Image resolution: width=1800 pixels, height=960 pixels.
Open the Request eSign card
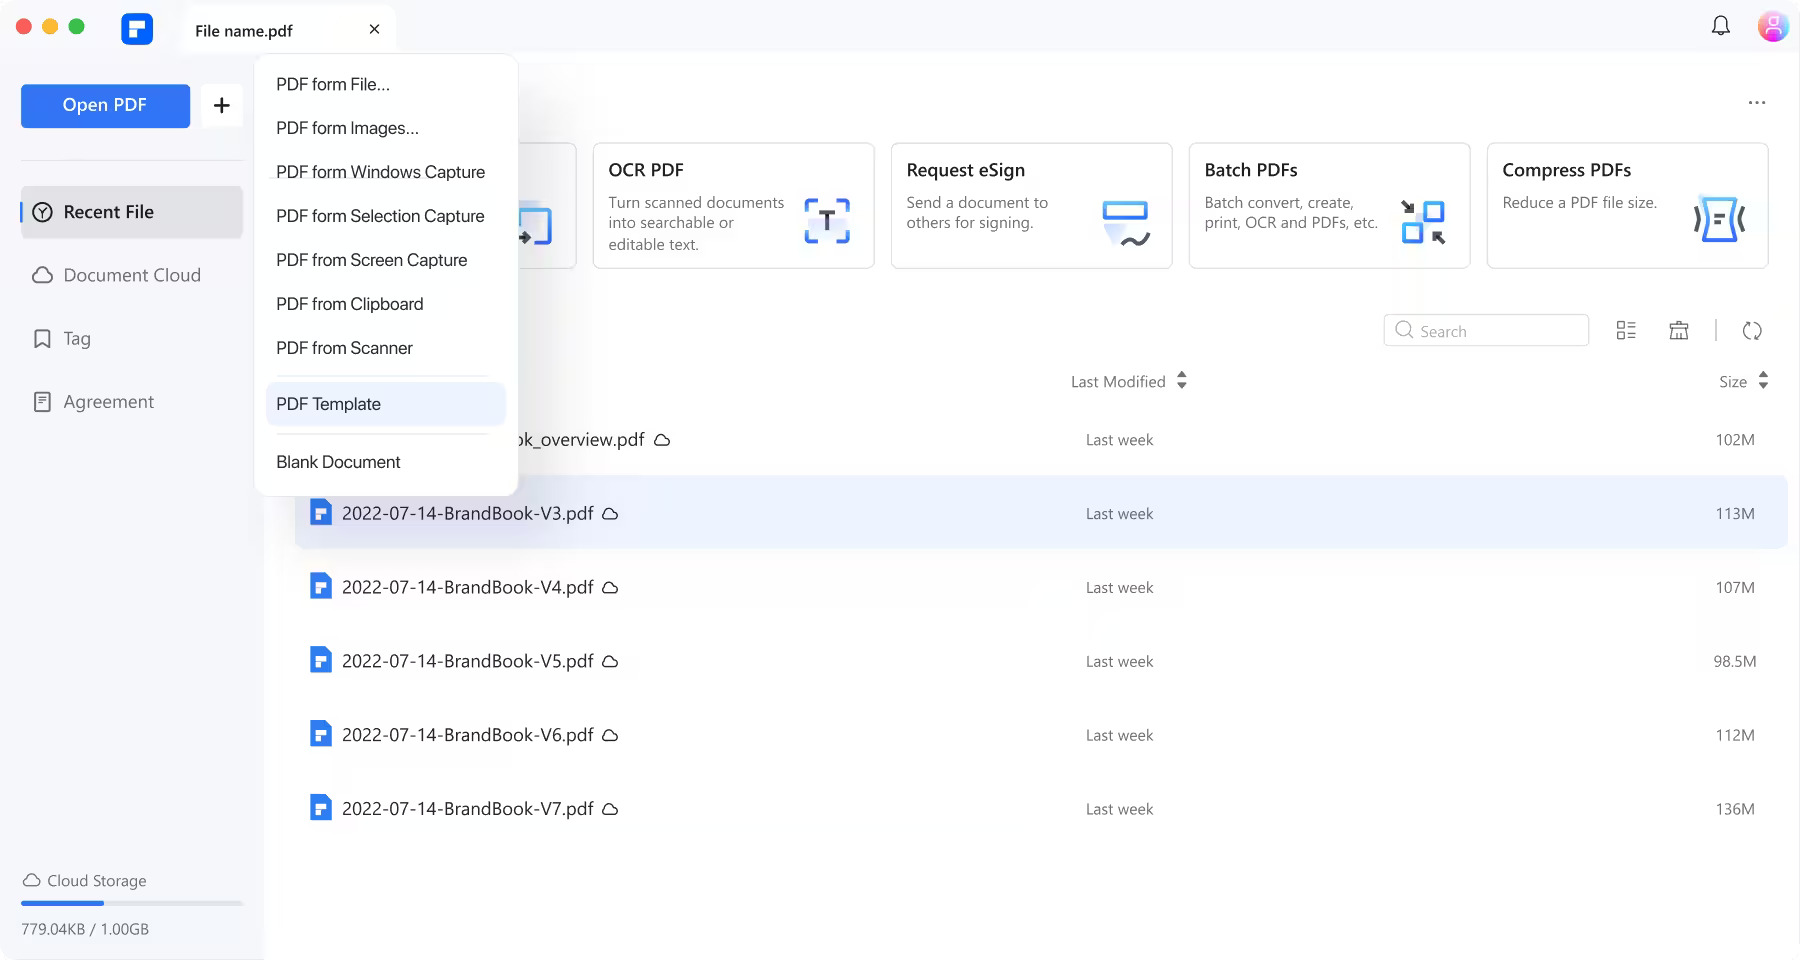(1031, 206)
